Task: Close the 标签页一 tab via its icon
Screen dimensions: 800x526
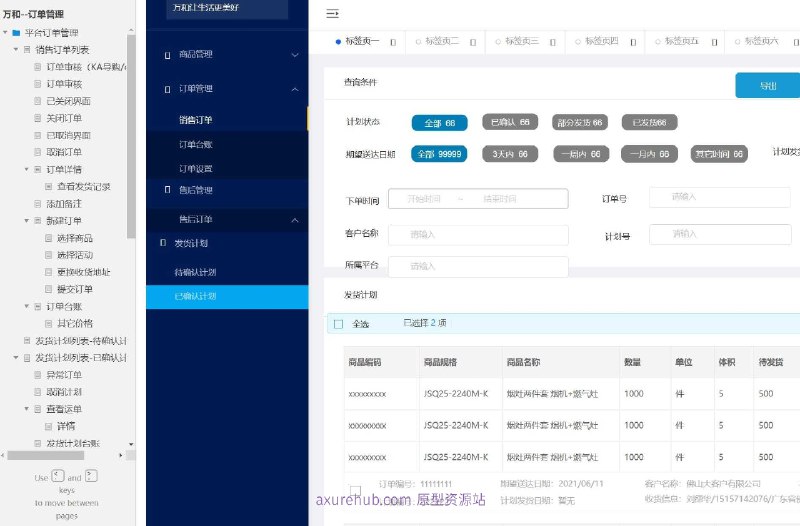Action: pos(393,42)
